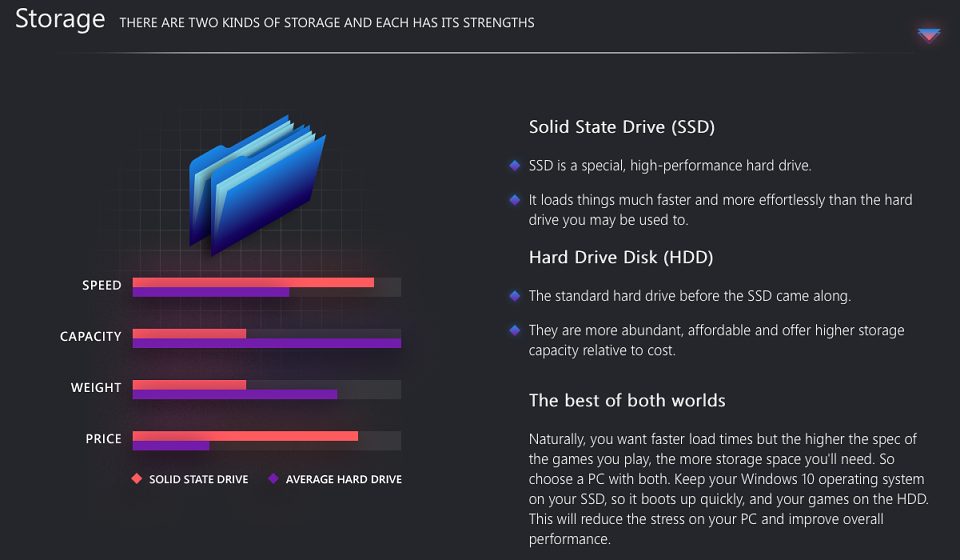960x560 pixels.
Task: Collapse the Storage section with the triangle arrow
Action: 929,35
